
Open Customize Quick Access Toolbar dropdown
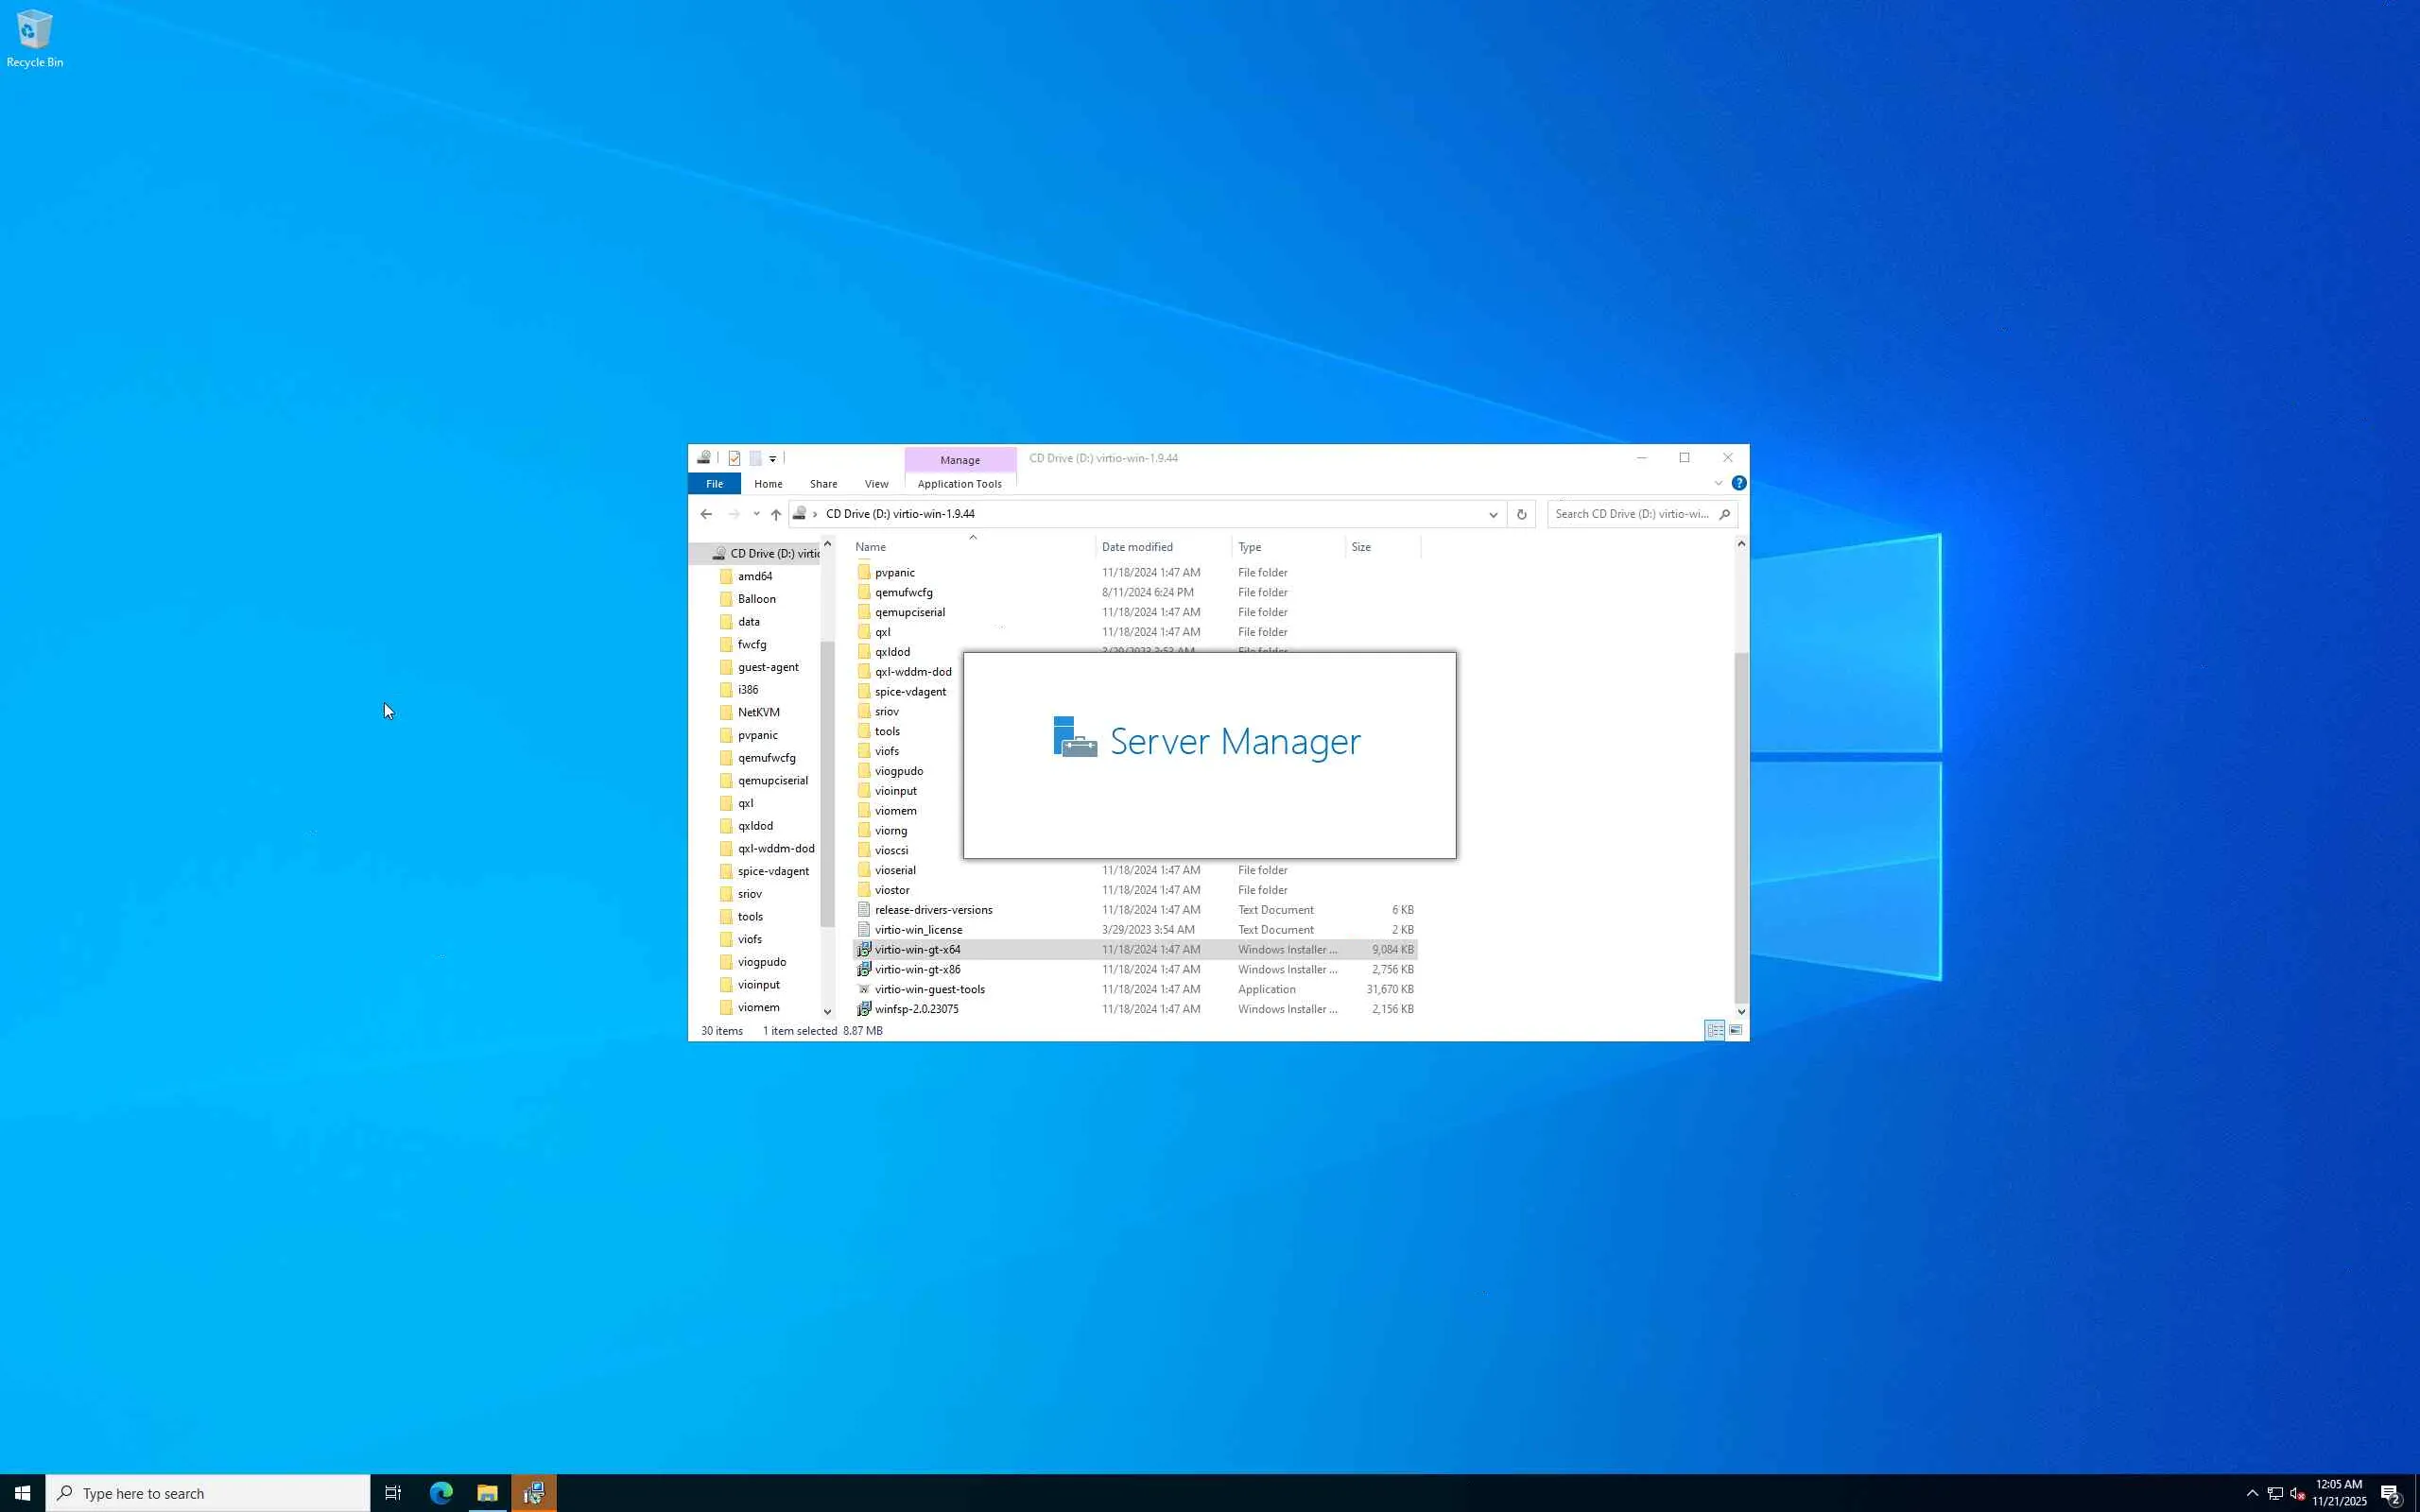773,459
